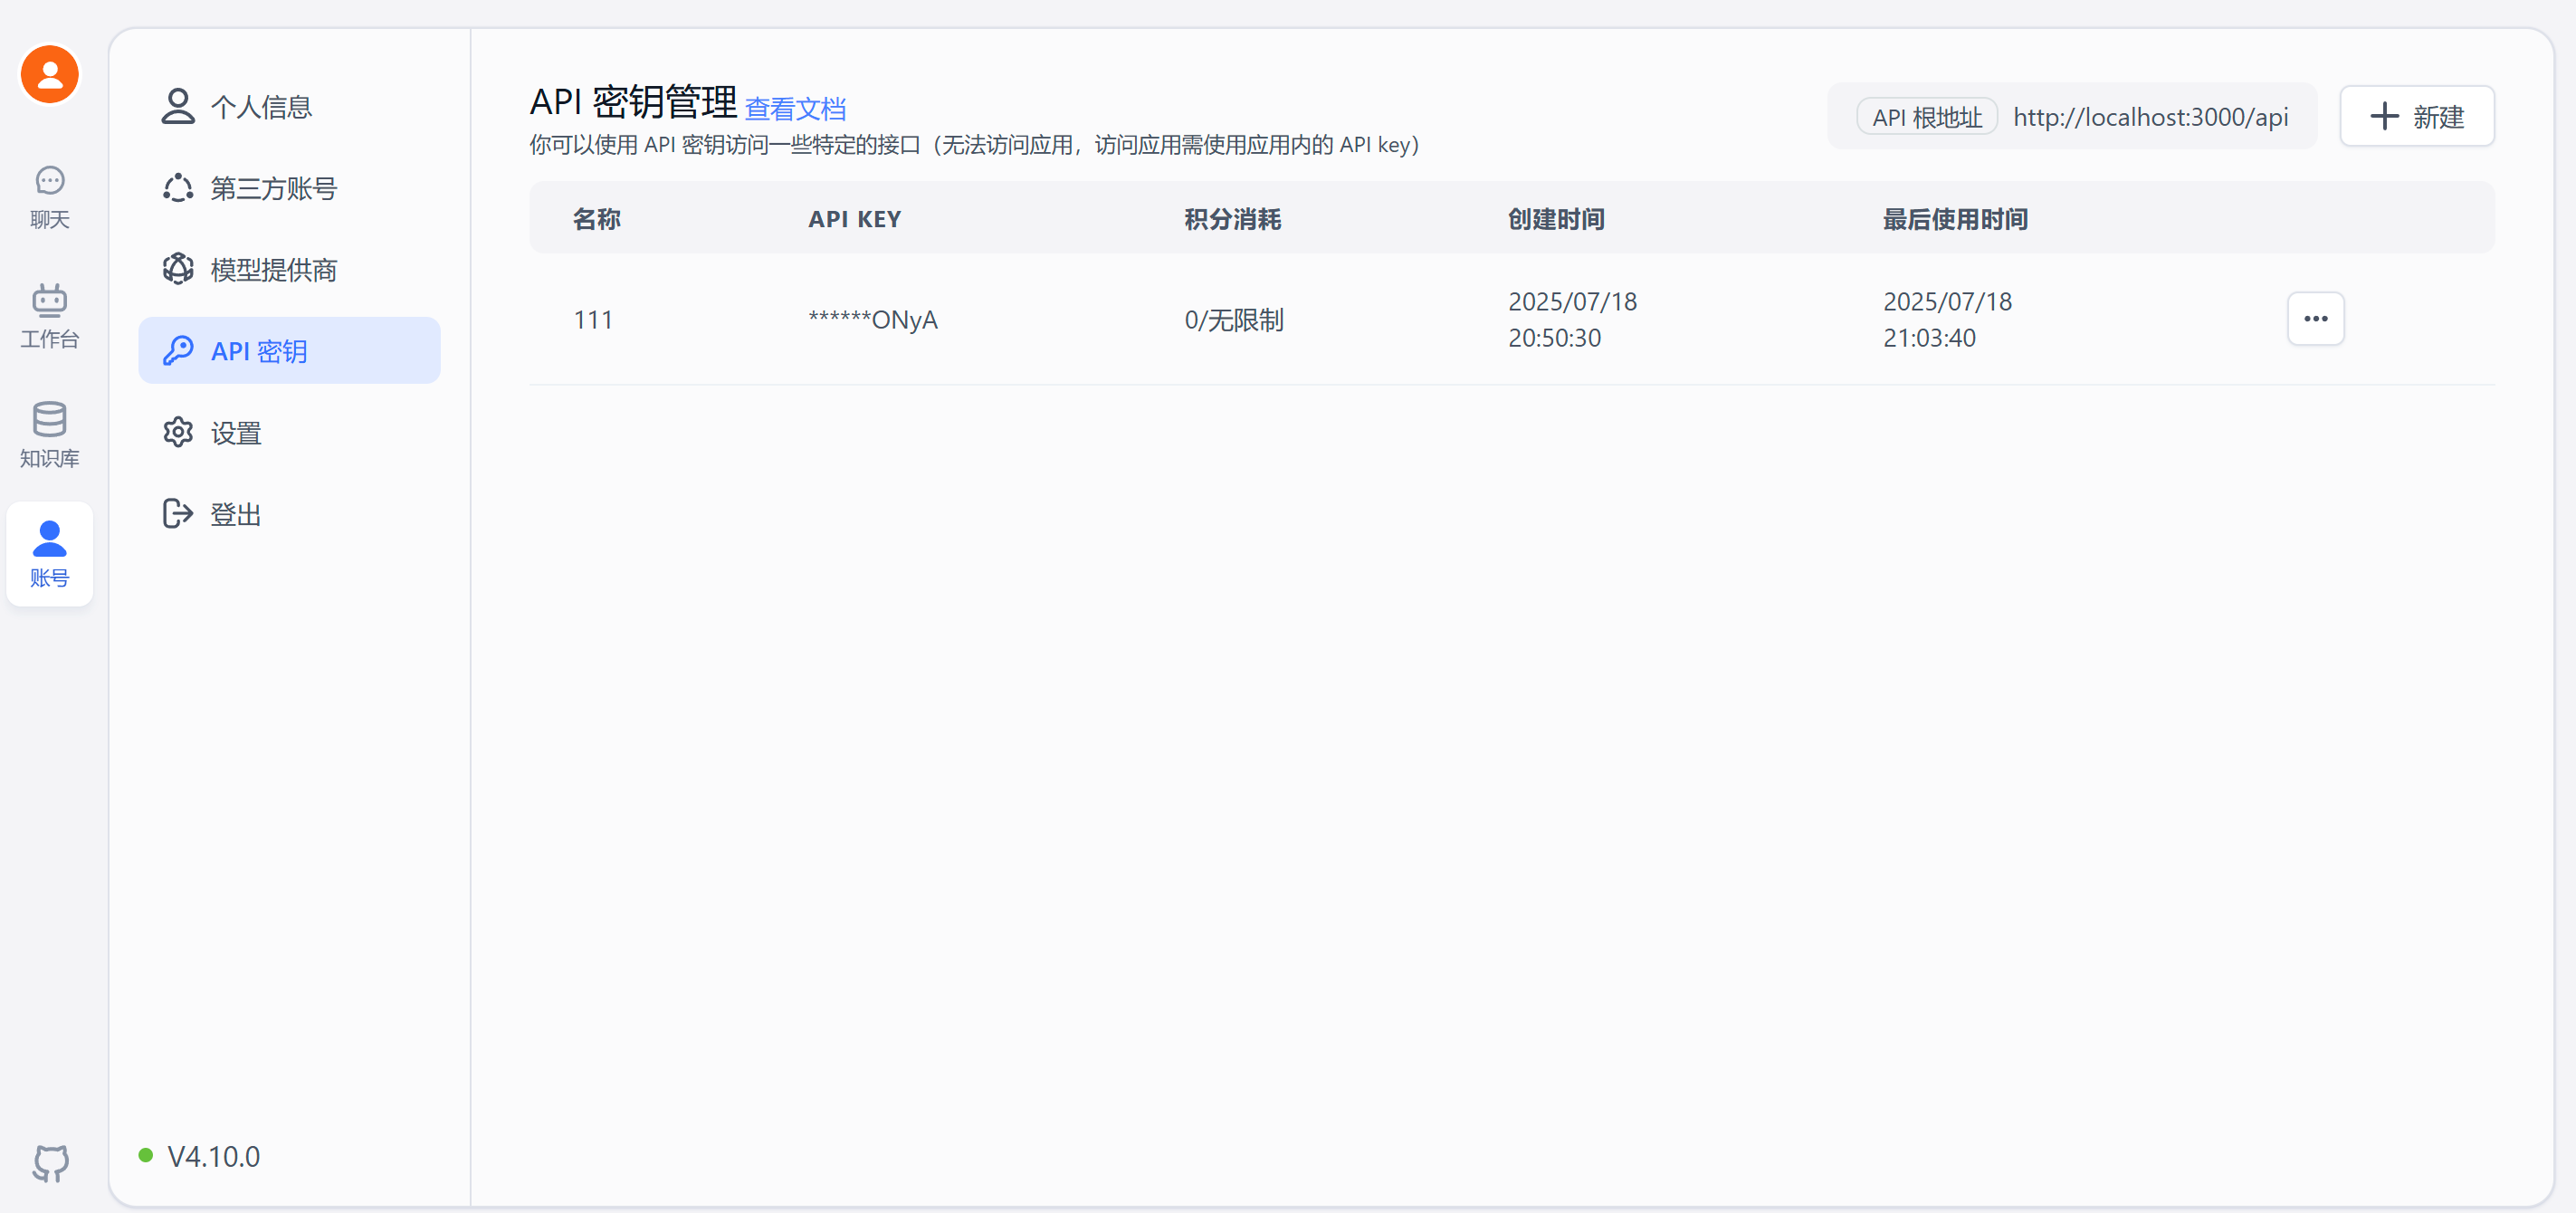Image resolution: width=2576 pixels, height=1213 pixels.
Task: Click 登出 to log out
Action: point(235,514)
